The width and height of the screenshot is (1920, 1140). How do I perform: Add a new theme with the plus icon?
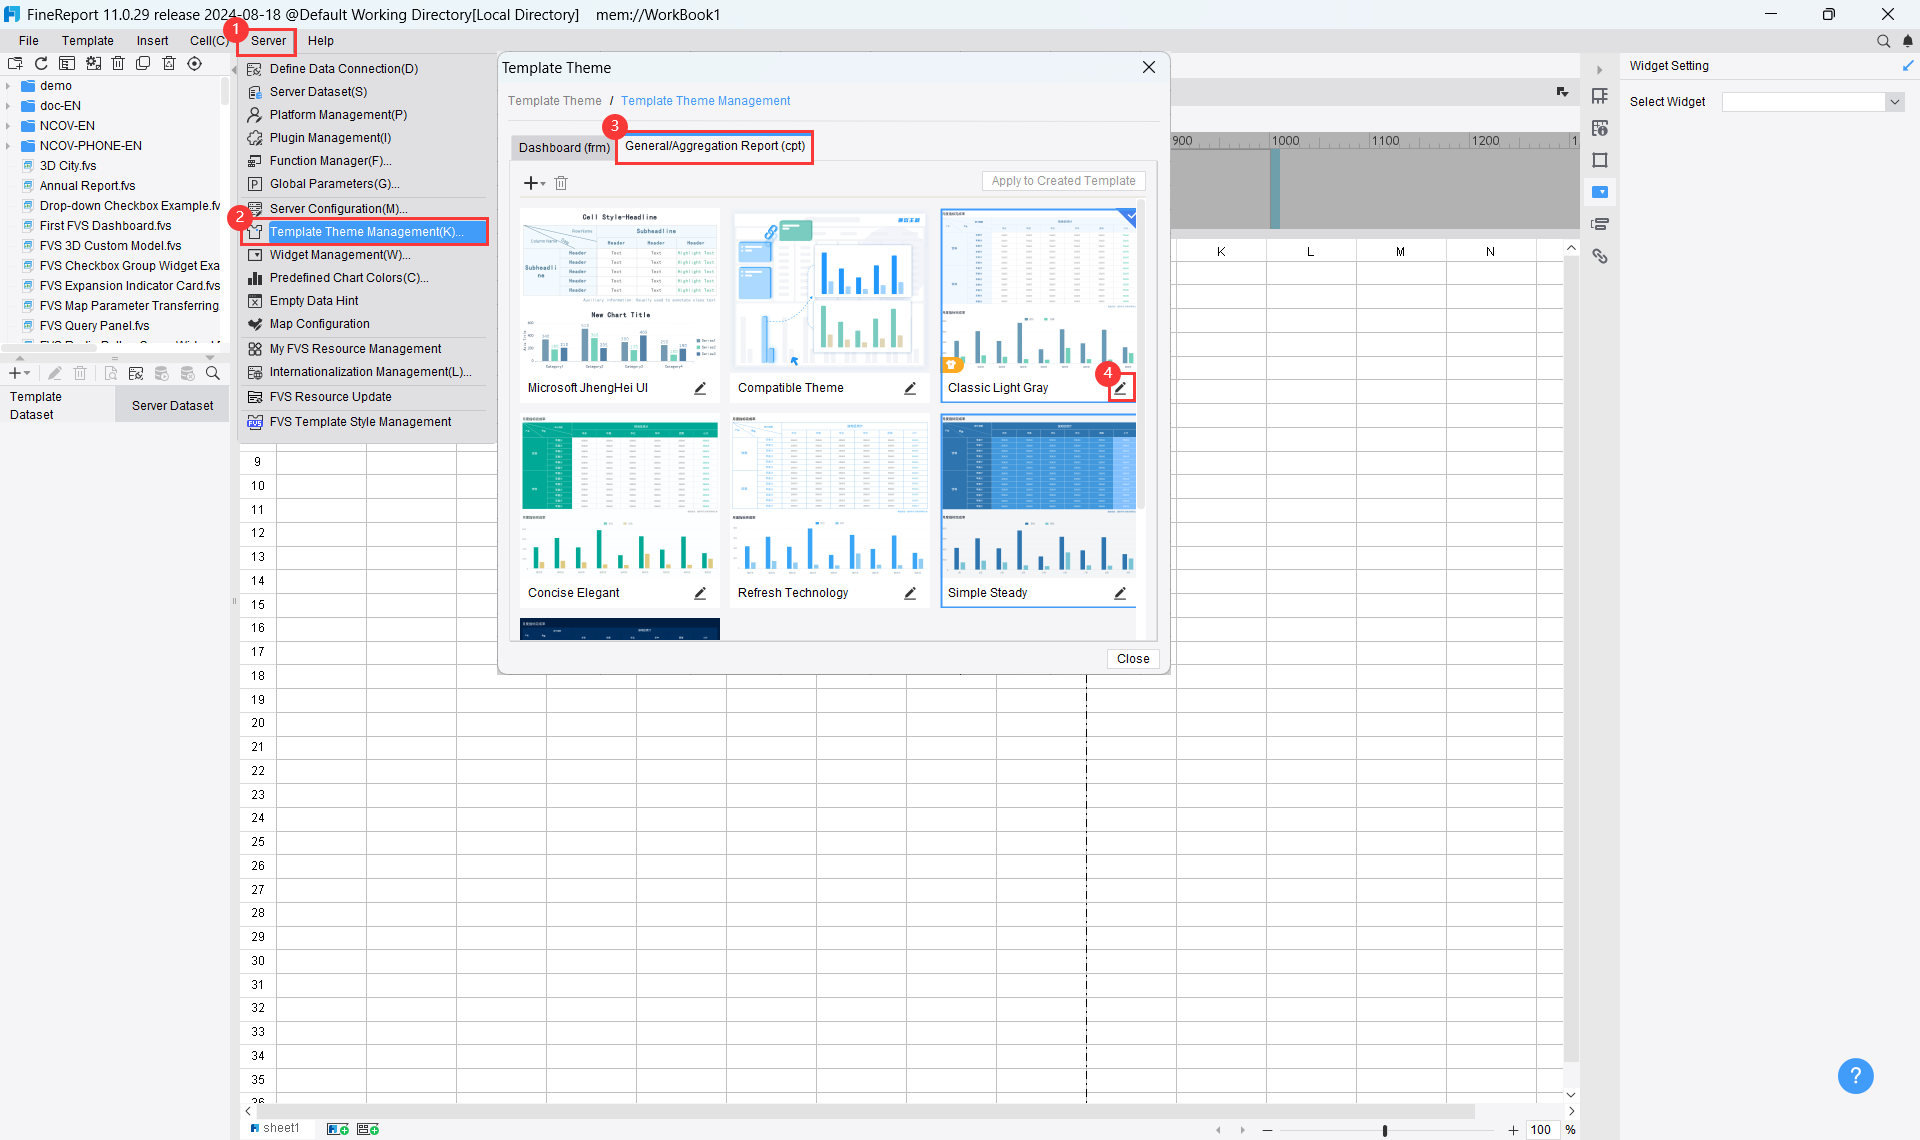(531, 183)
